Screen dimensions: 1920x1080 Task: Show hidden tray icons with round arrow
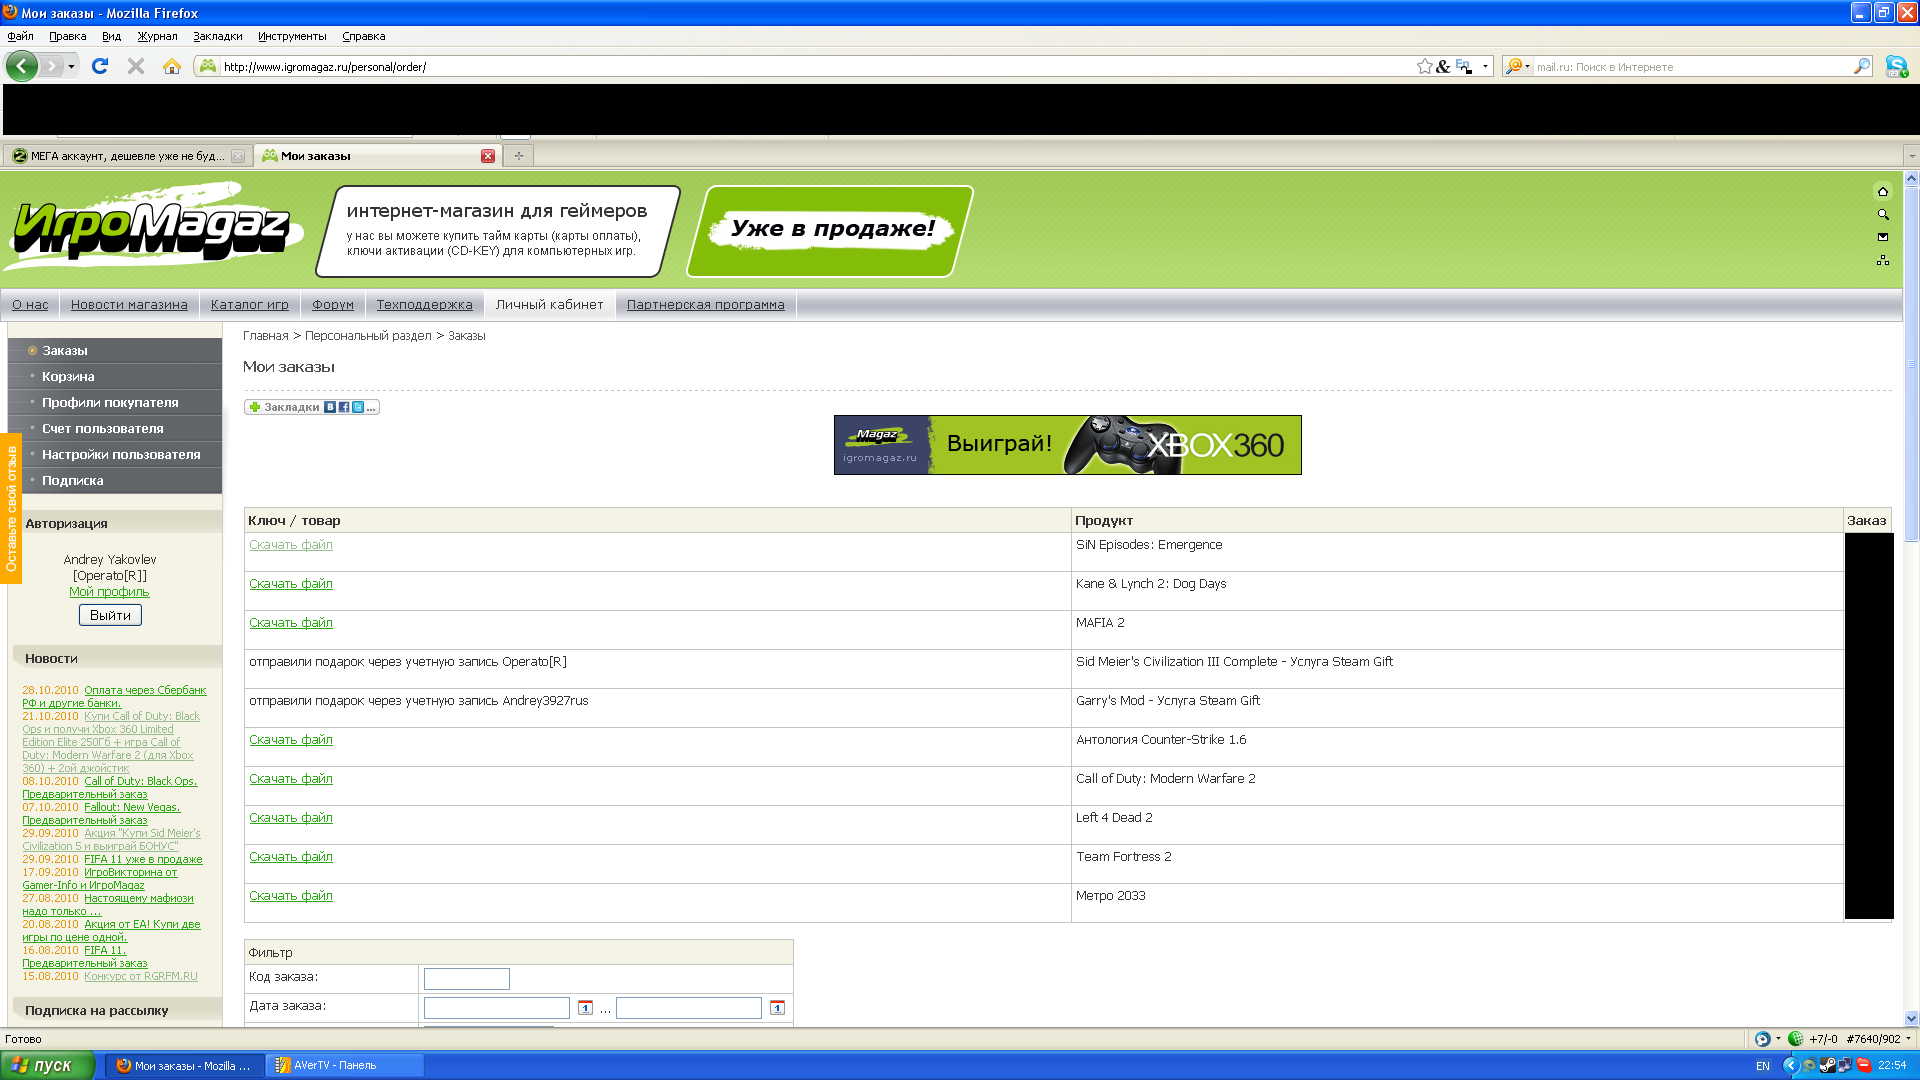point(1791,1065)
